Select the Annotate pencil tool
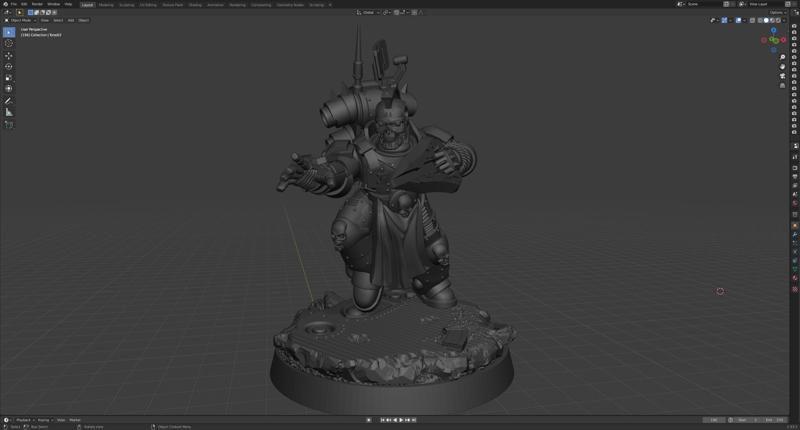The image size is (800, 430). pyautogui.click(x=9, y=100)
